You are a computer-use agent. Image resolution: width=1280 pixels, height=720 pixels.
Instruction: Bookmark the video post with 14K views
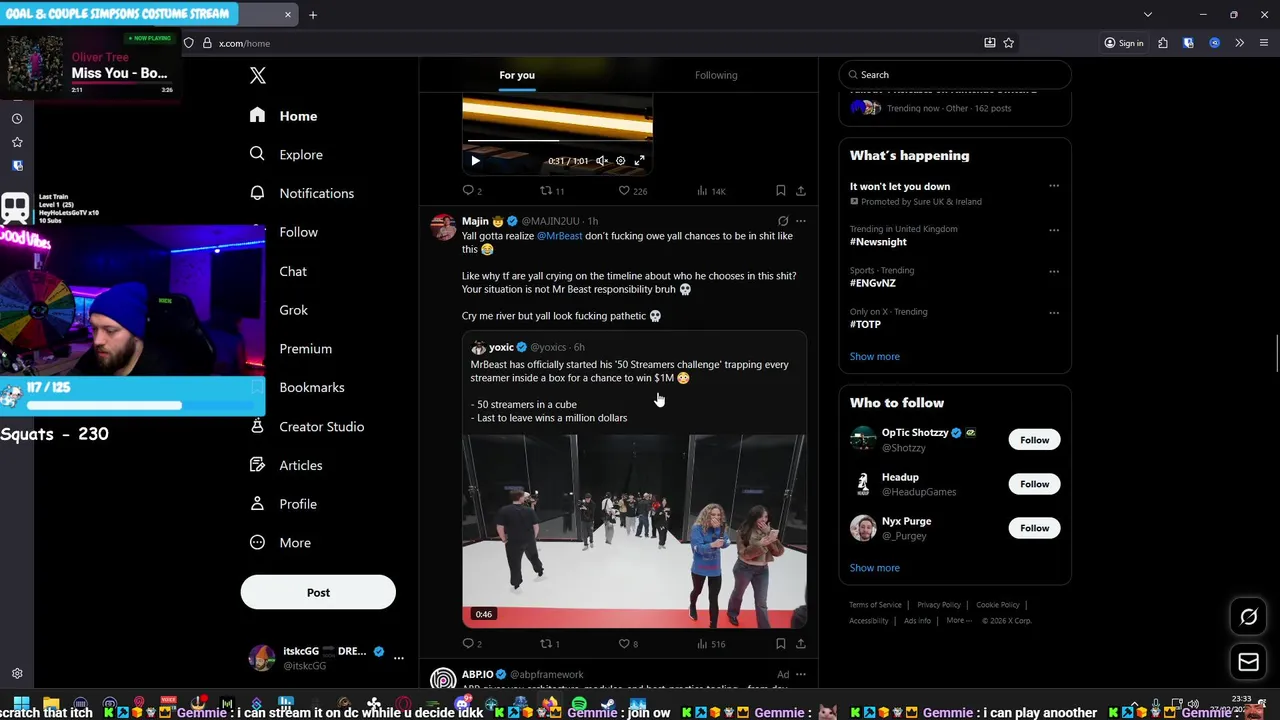pos(780,190)
